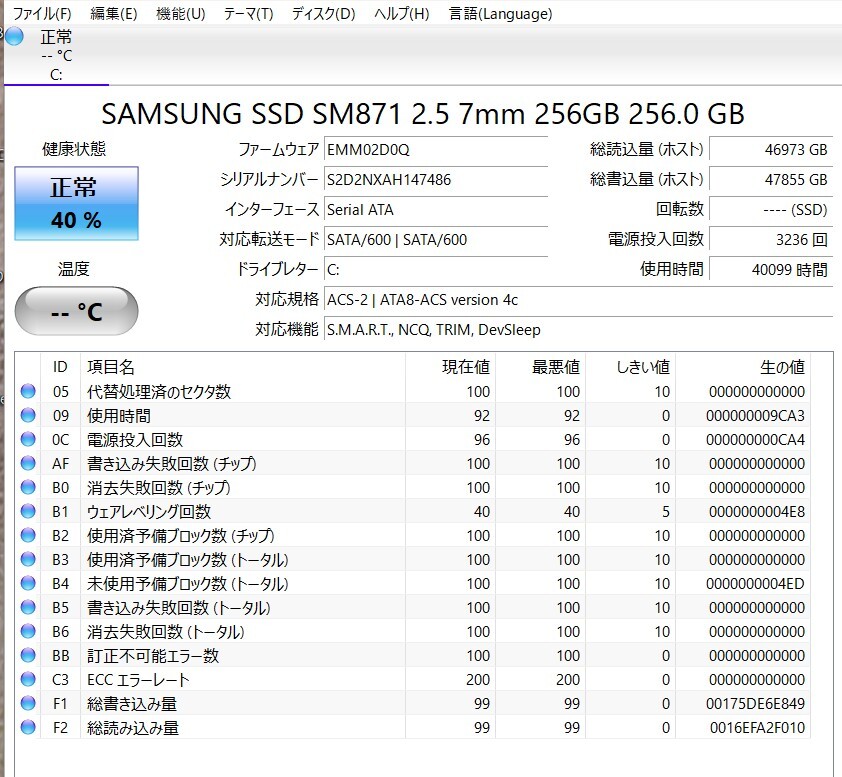Select the 使用時間 attribute name in table
The height and width of the screenshot is (777, 842).
click(119, 416)
